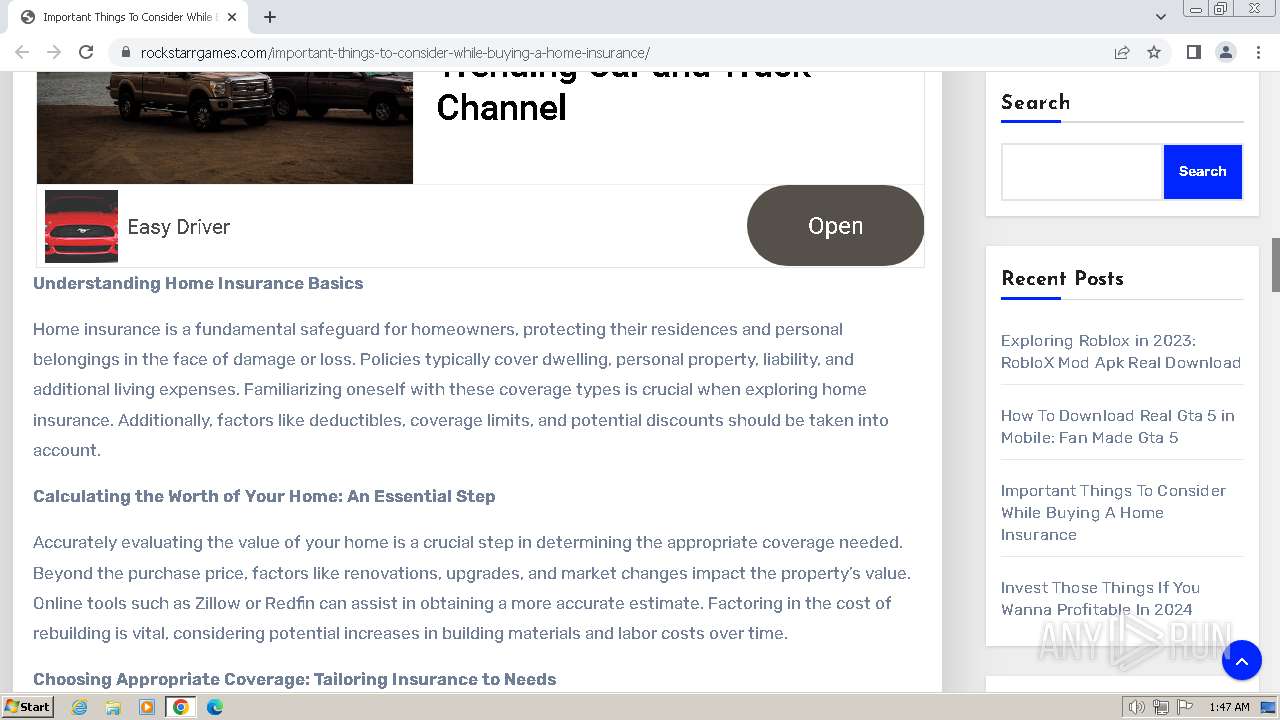Click the network tray icon
Screen dimensions: 1280x720
(x=1161, y=707)
